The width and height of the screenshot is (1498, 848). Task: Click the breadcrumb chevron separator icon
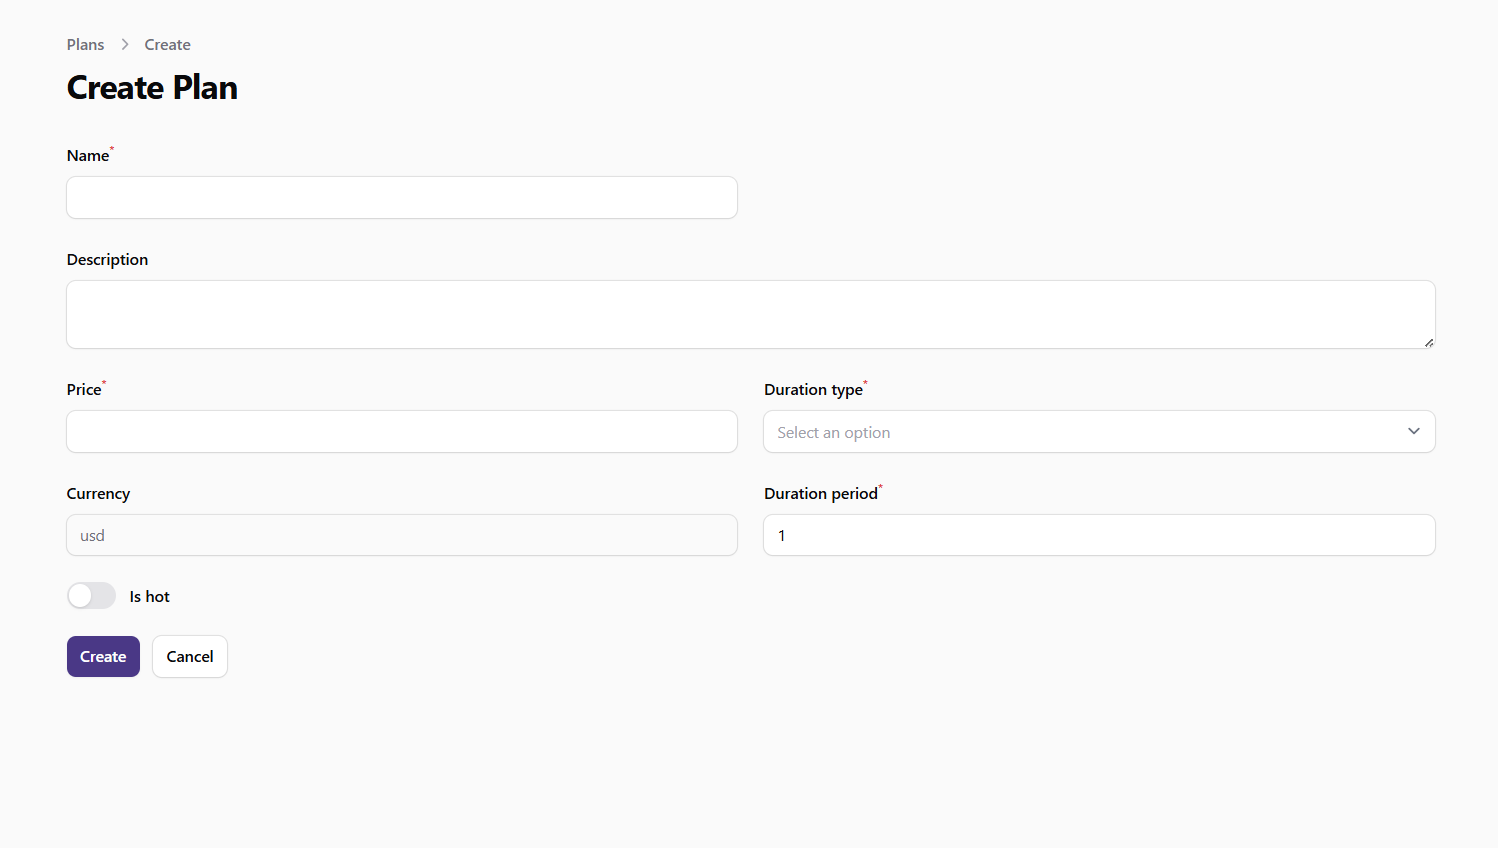point(125,45)
